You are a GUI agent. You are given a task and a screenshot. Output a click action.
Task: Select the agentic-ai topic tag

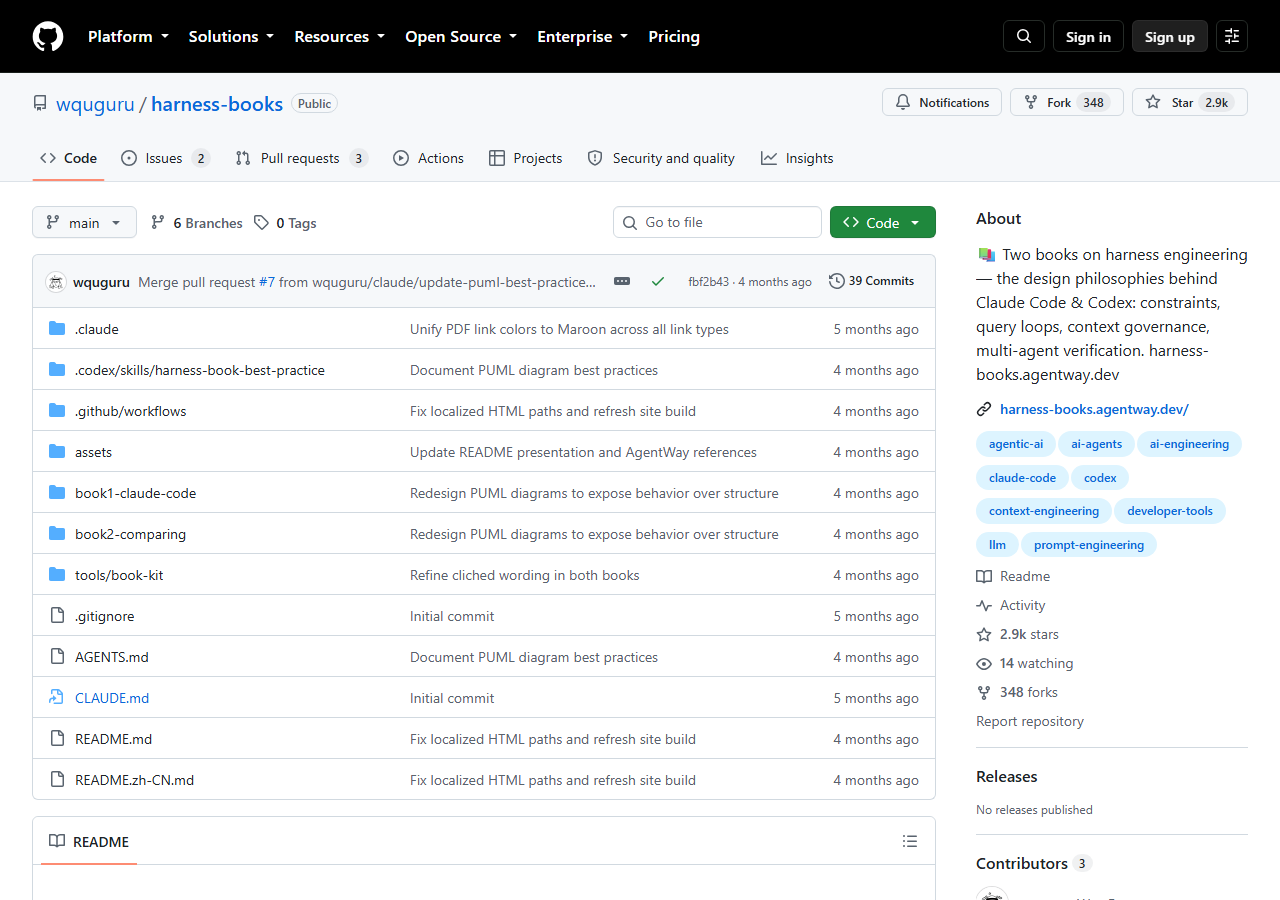tap(1016, 443)
